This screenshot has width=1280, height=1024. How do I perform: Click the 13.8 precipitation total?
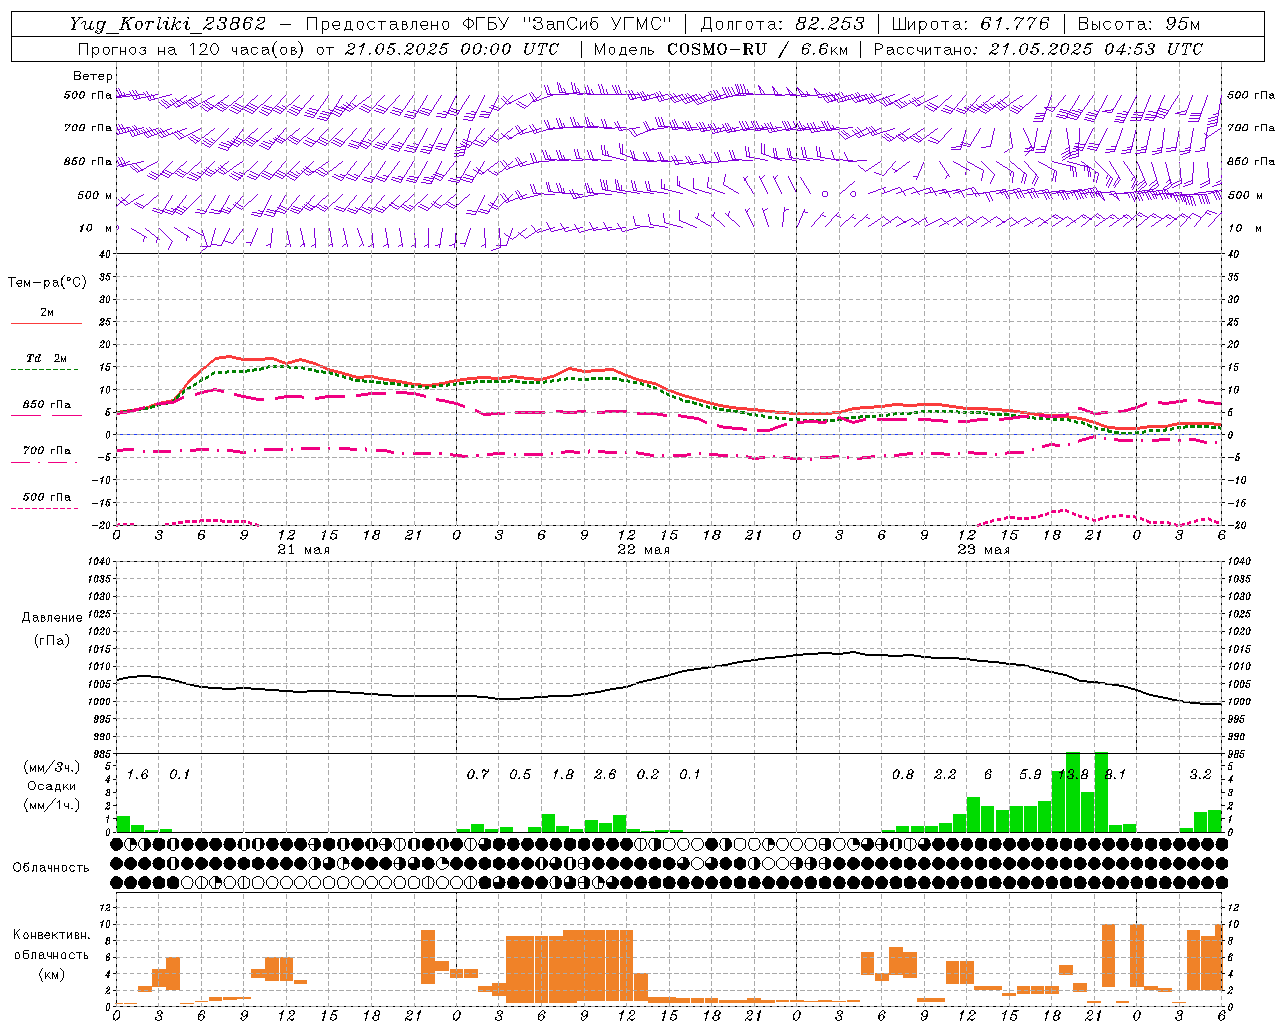tap(1073, 774)
